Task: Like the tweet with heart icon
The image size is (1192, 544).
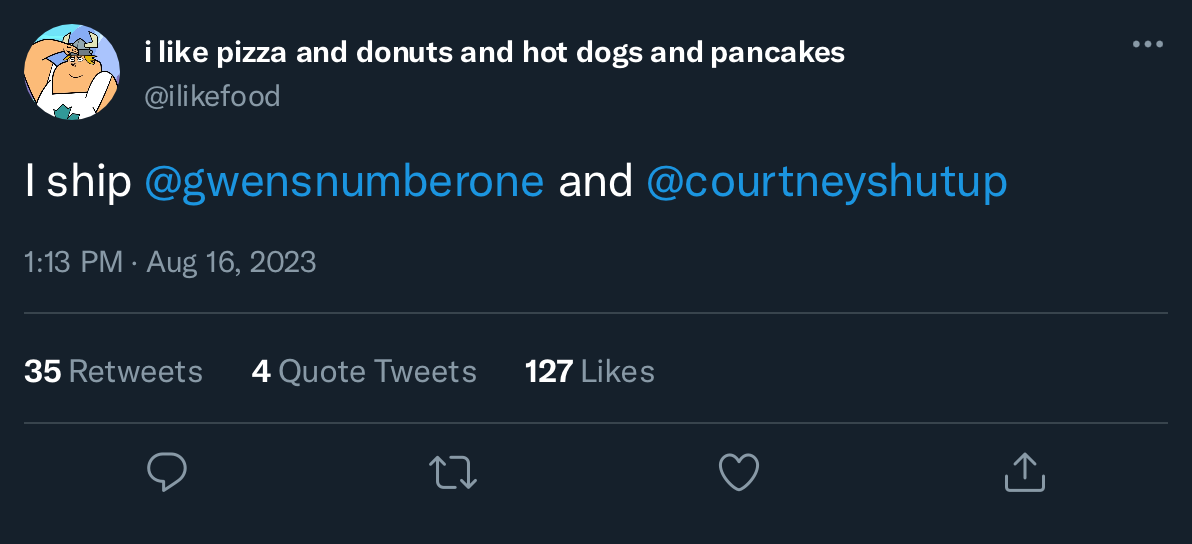Action: pyautogui.click(x=739, y=472)
